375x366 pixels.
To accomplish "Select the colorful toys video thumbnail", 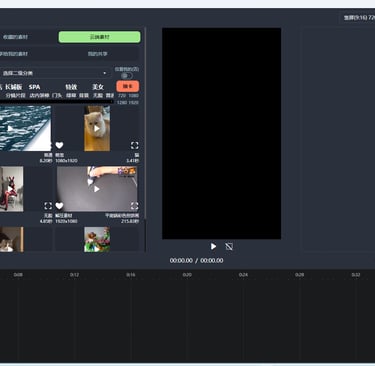I will click(x=97, y=239).
